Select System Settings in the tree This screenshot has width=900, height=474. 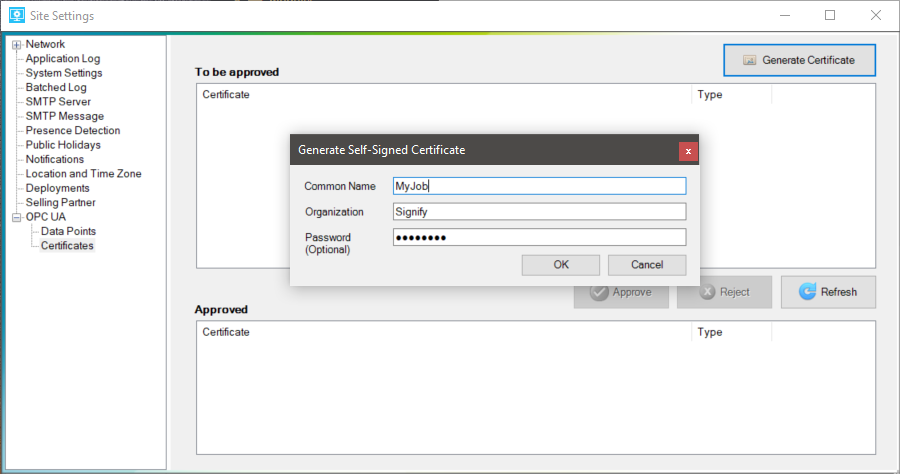point(64,73)
